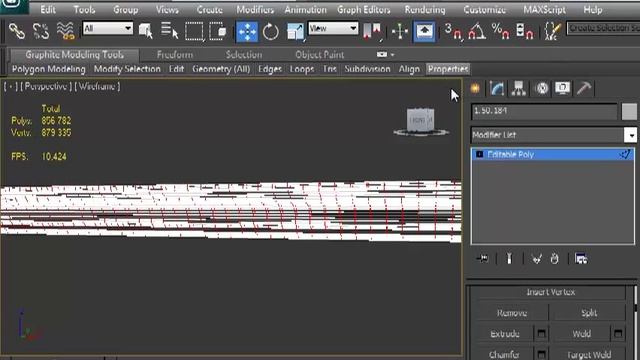Open the Animation menu
This screenshot has width=640, height=360.
tap(305, 9)
